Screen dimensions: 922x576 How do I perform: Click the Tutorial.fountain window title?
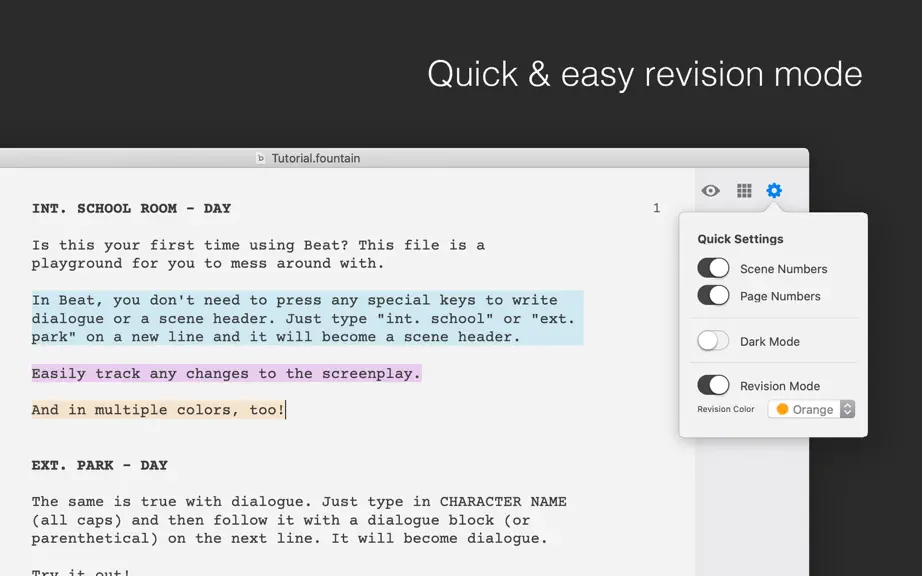pyautogui.click(x=316, y=158)
